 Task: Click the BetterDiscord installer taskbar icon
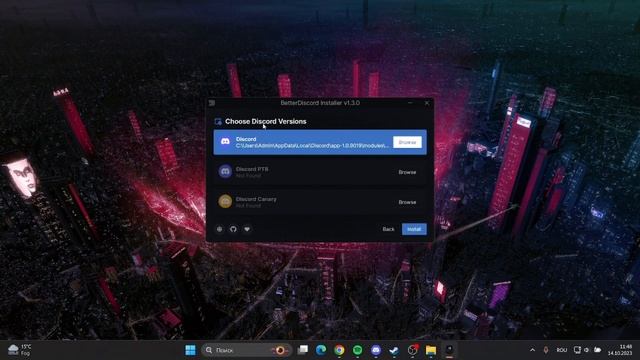click(449, 350)
